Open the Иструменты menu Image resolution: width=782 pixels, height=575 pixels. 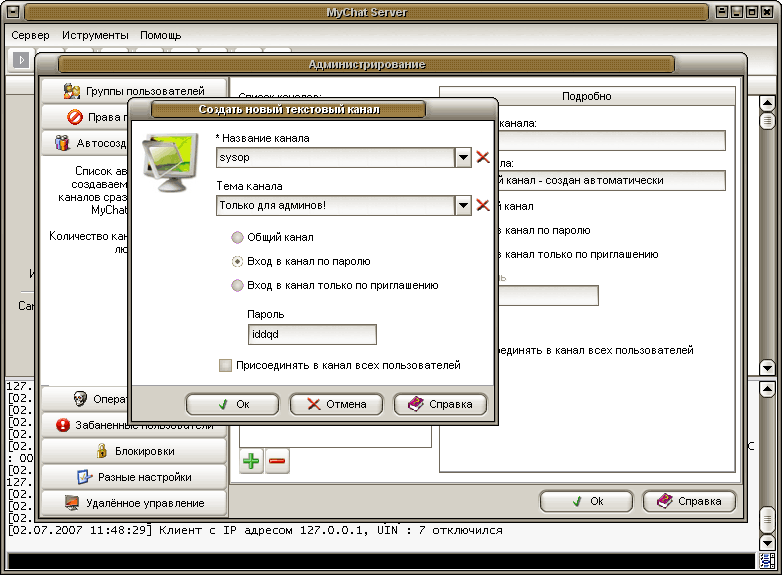click(x=95, y=35)
